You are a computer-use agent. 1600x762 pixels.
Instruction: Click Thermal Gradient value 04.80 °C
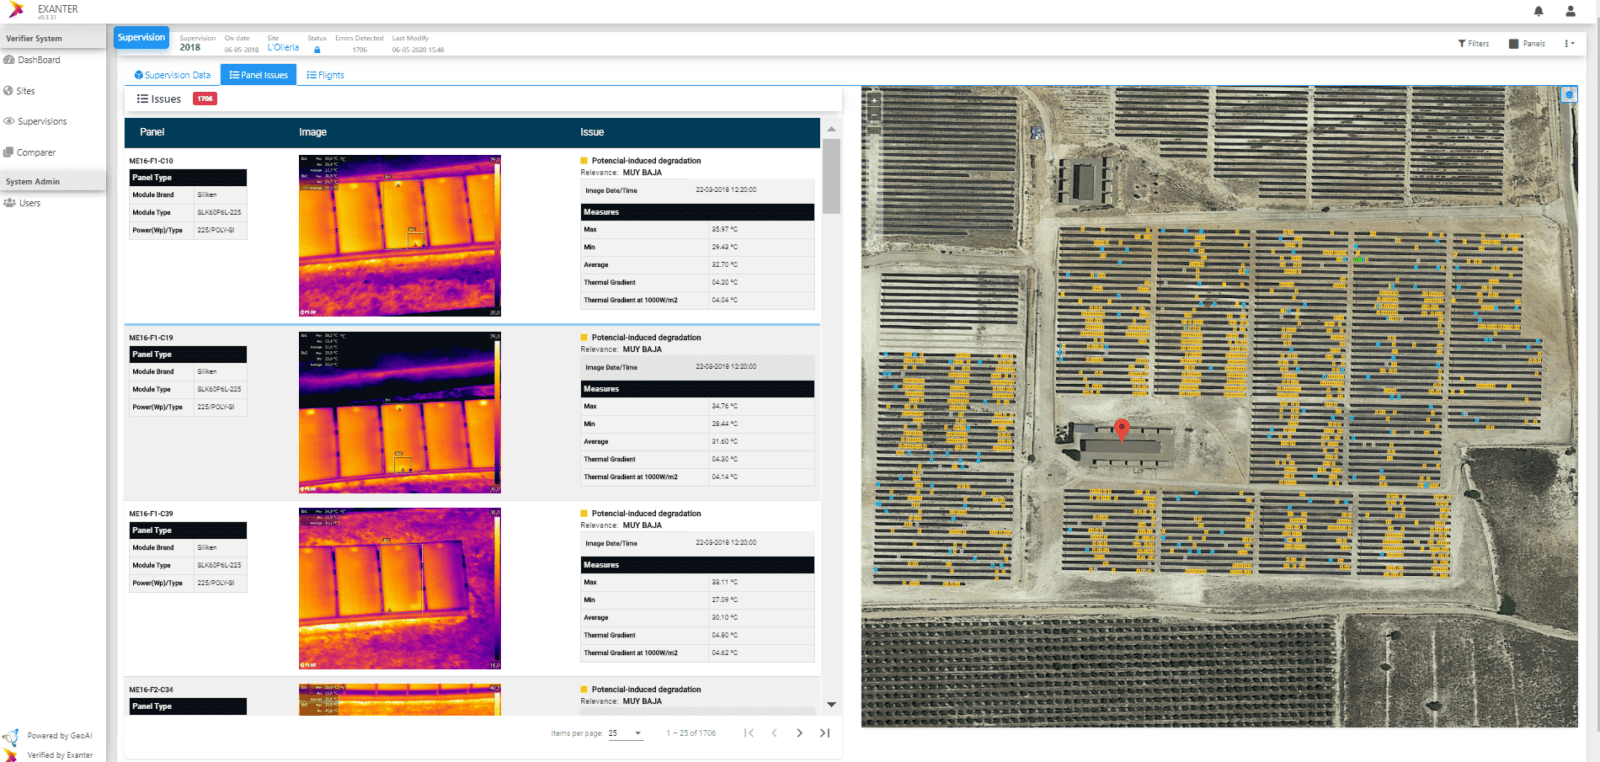click(x=725, y=636)
